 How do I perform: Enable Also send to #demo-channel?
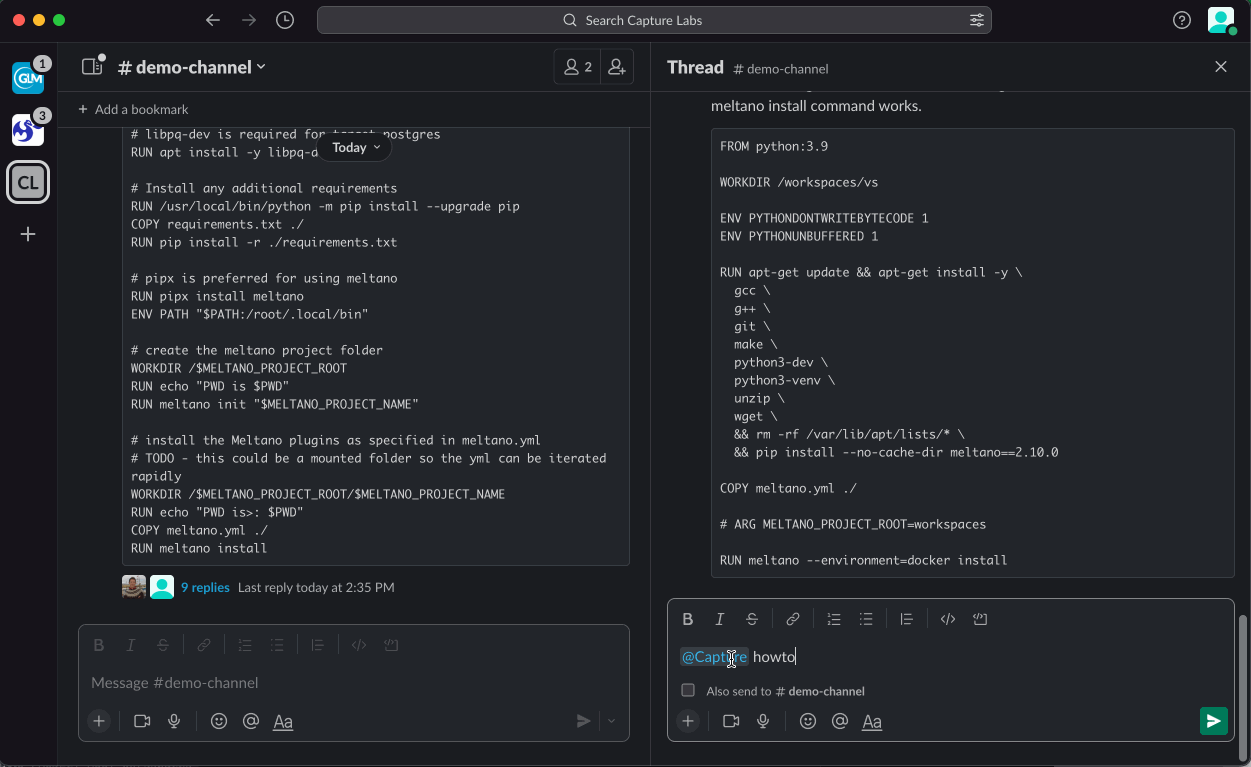click(688, 690)
